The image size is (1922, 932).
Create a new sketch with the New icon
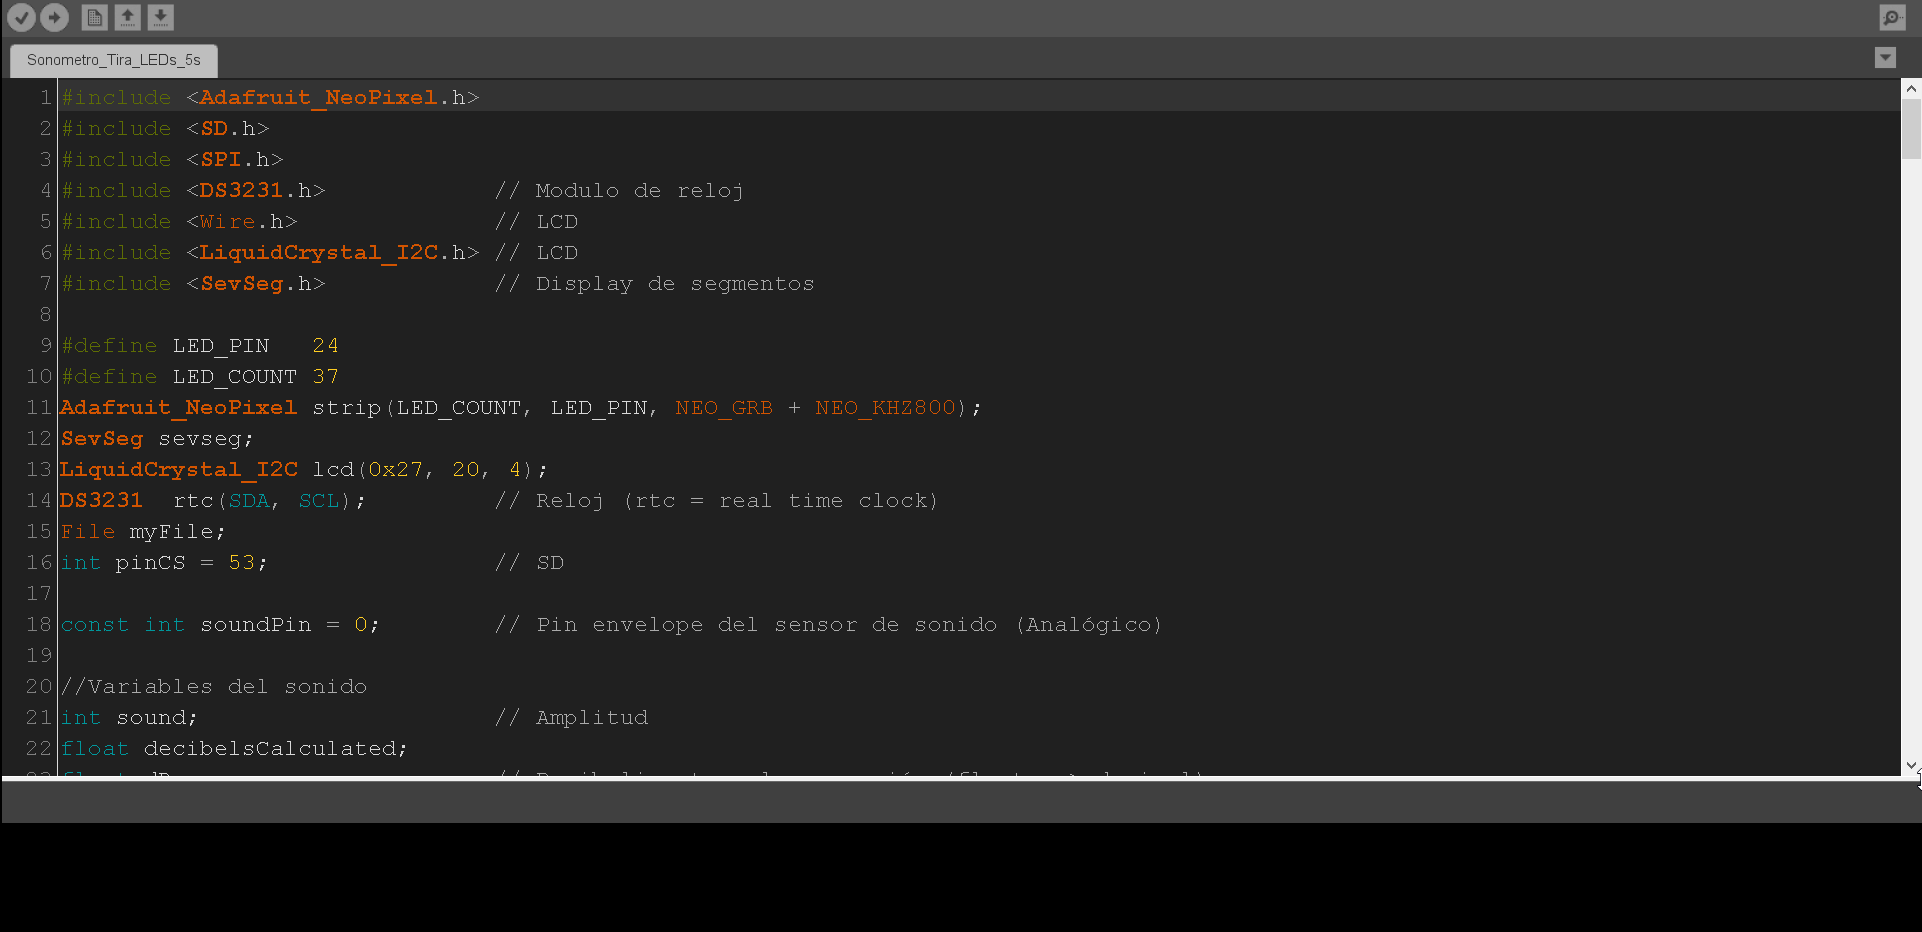[94, 17]
